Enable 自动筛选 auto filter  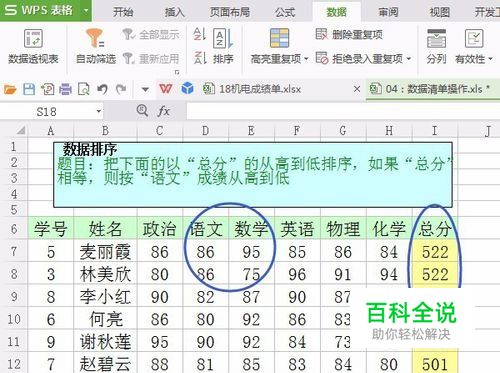coord(96,47)
